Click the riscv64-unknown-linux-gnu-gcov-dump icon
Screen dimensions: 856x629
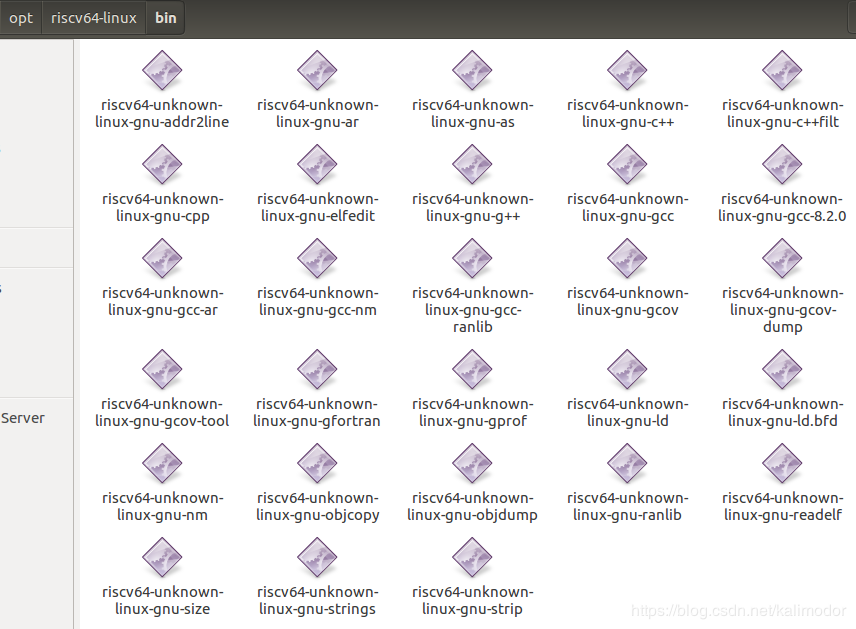coord(782,258)
